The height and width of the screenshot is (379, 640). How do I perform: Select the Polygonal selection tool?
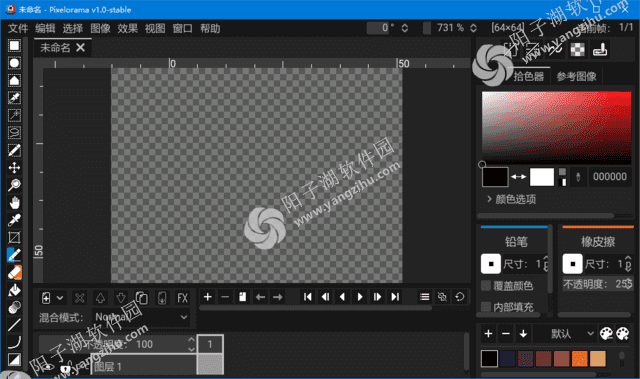tap(14, 81)
